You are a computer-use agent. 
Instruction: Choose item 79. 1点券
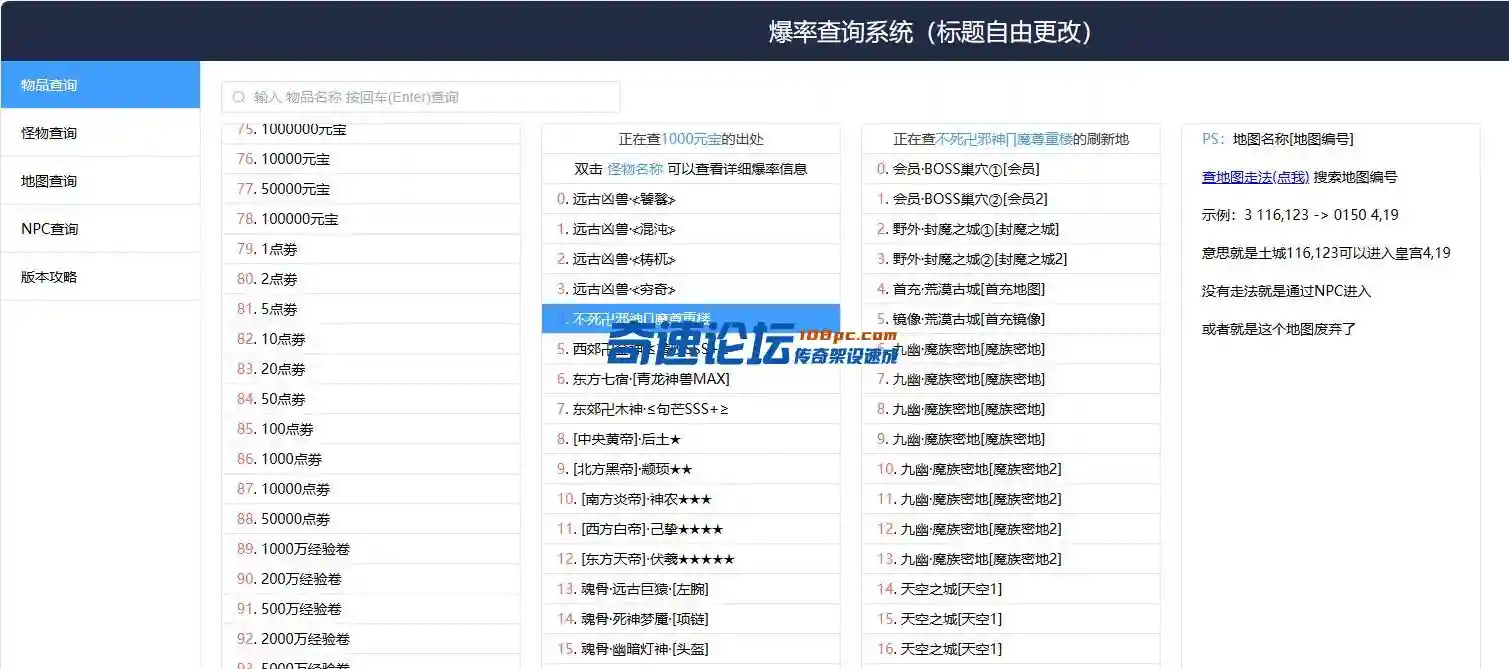click(x=371, y=249)
